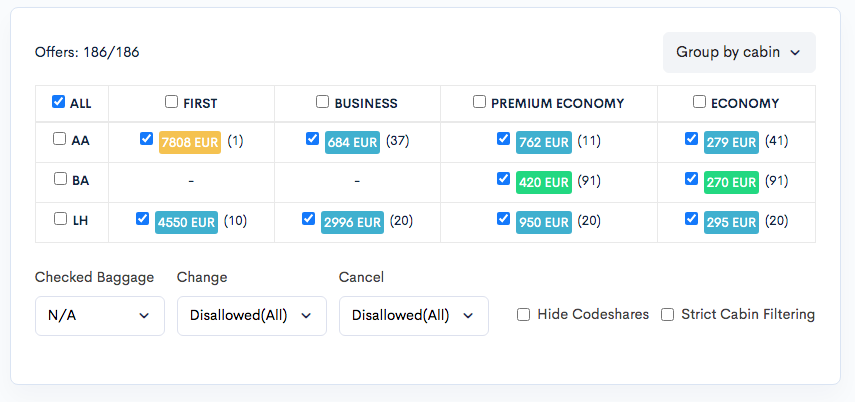Click the orange 7808 EUR price badge
855x402 pixels.
[x=190, y=142]
